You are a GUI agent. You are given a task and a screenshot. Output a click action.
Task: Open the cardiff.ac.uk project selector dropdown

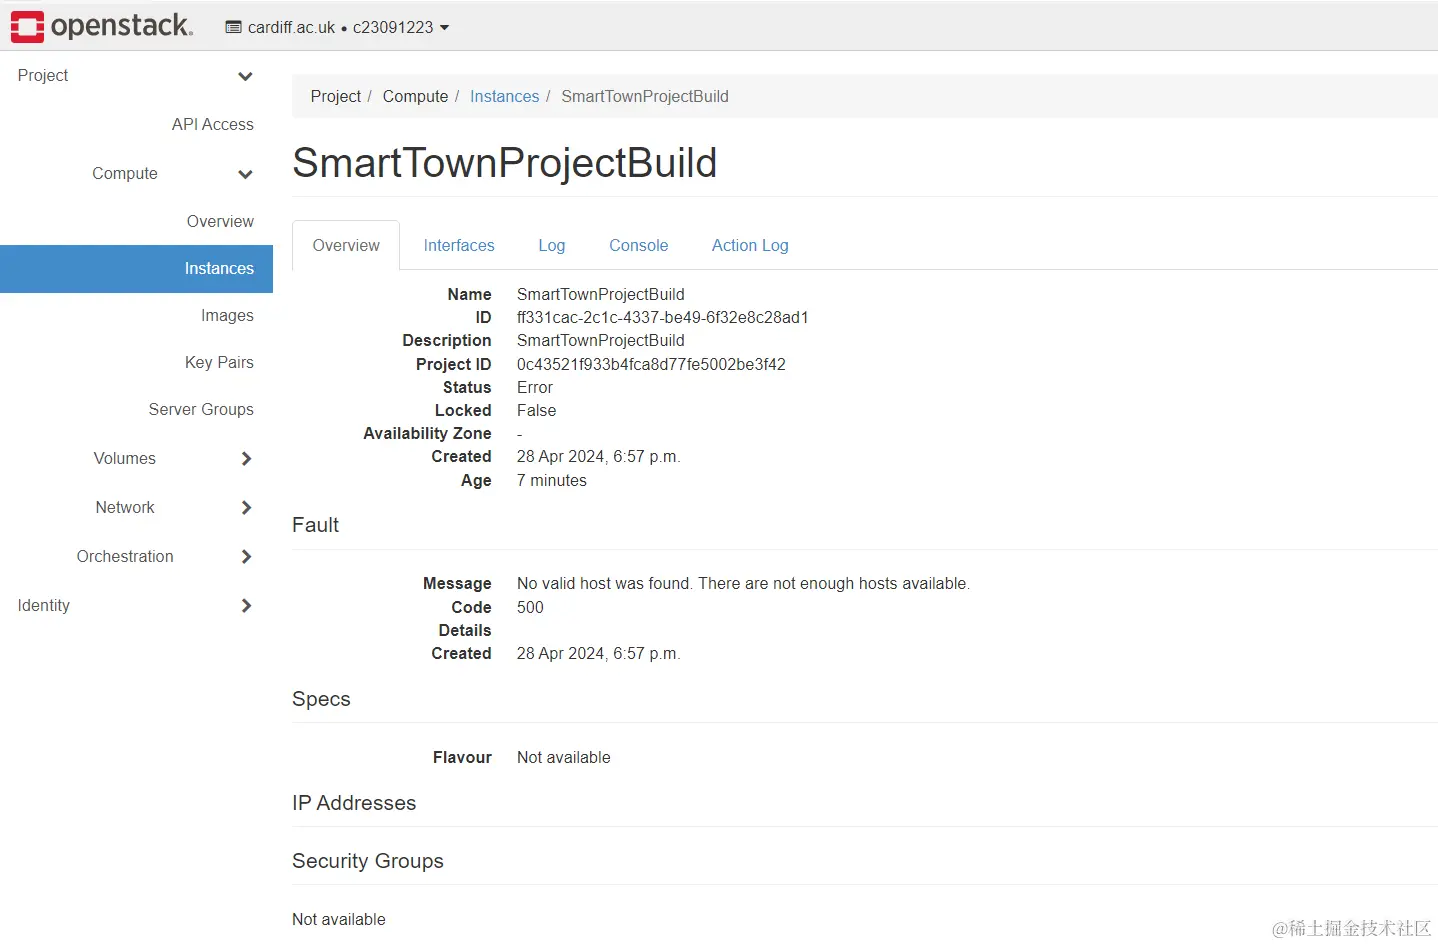[x=337, y=27]
